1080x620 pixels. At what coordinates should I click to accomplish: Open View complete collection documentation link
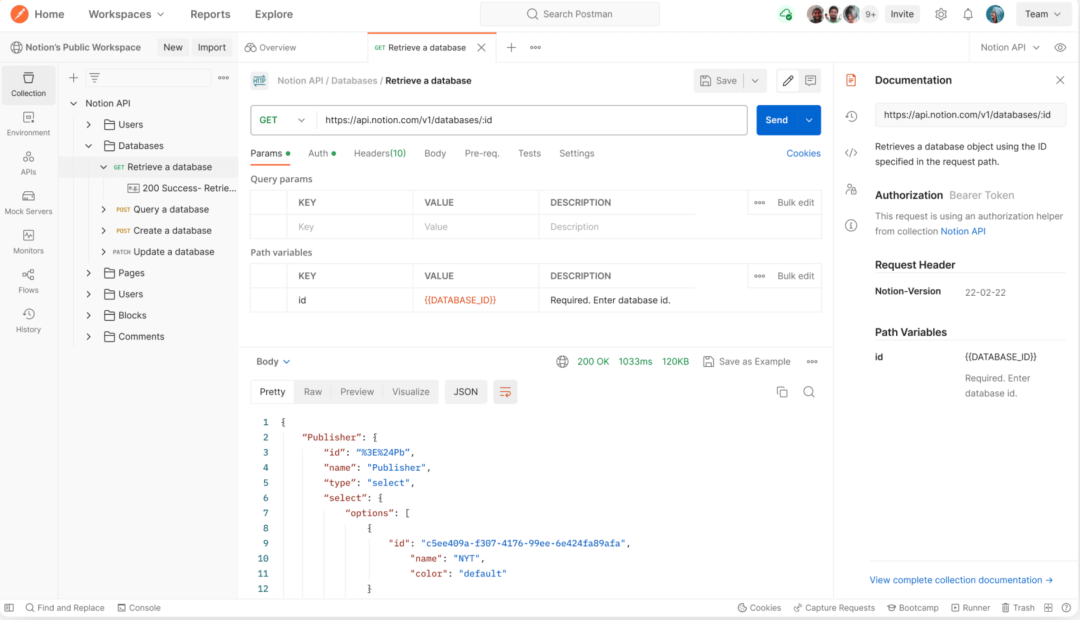pyautogui.click(x=961, y=580)
